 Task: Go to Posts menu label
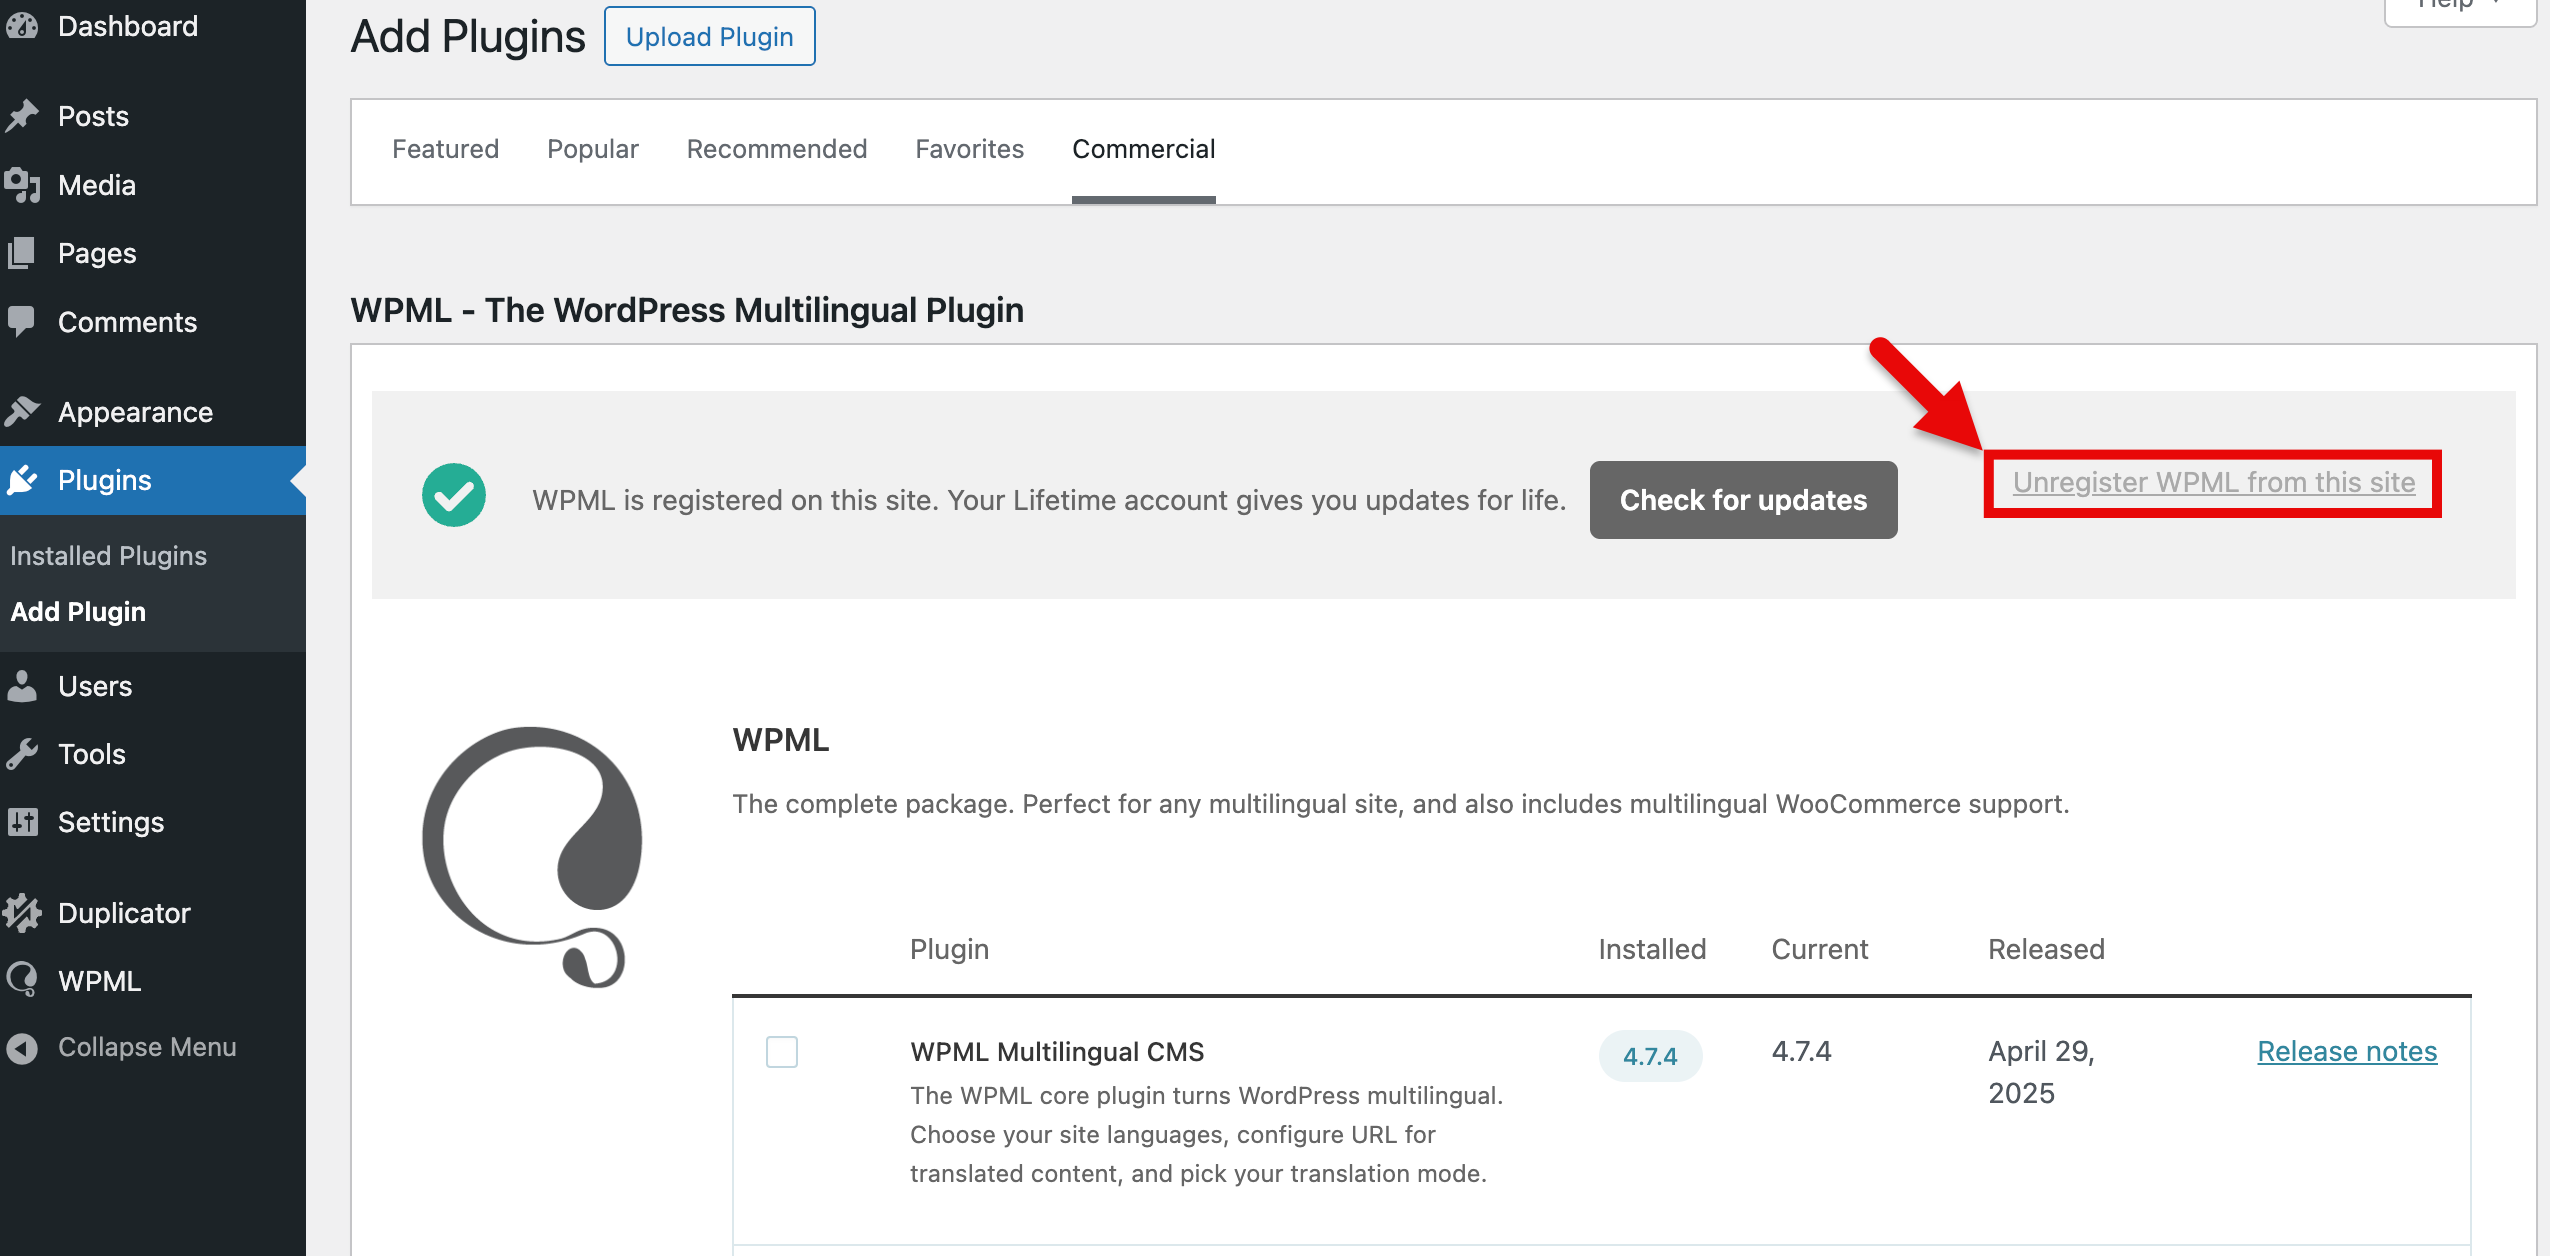[94, 116]
